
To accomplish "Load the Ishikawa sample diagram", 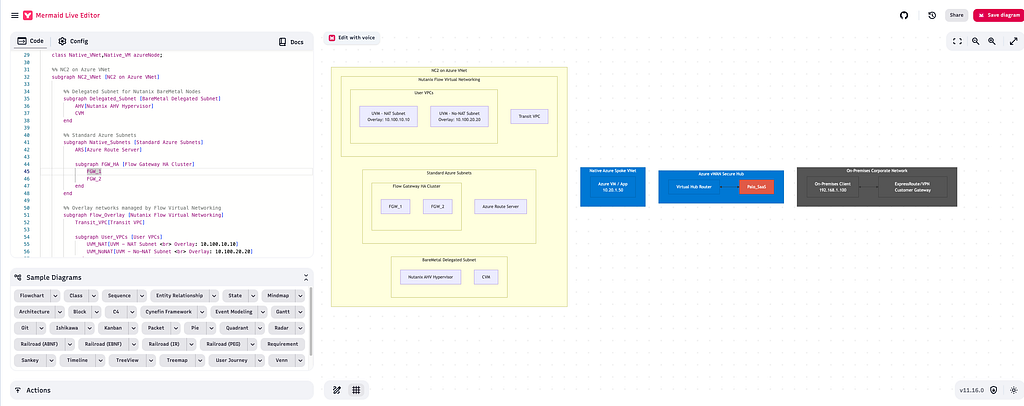I will click(x=67, y=328).
